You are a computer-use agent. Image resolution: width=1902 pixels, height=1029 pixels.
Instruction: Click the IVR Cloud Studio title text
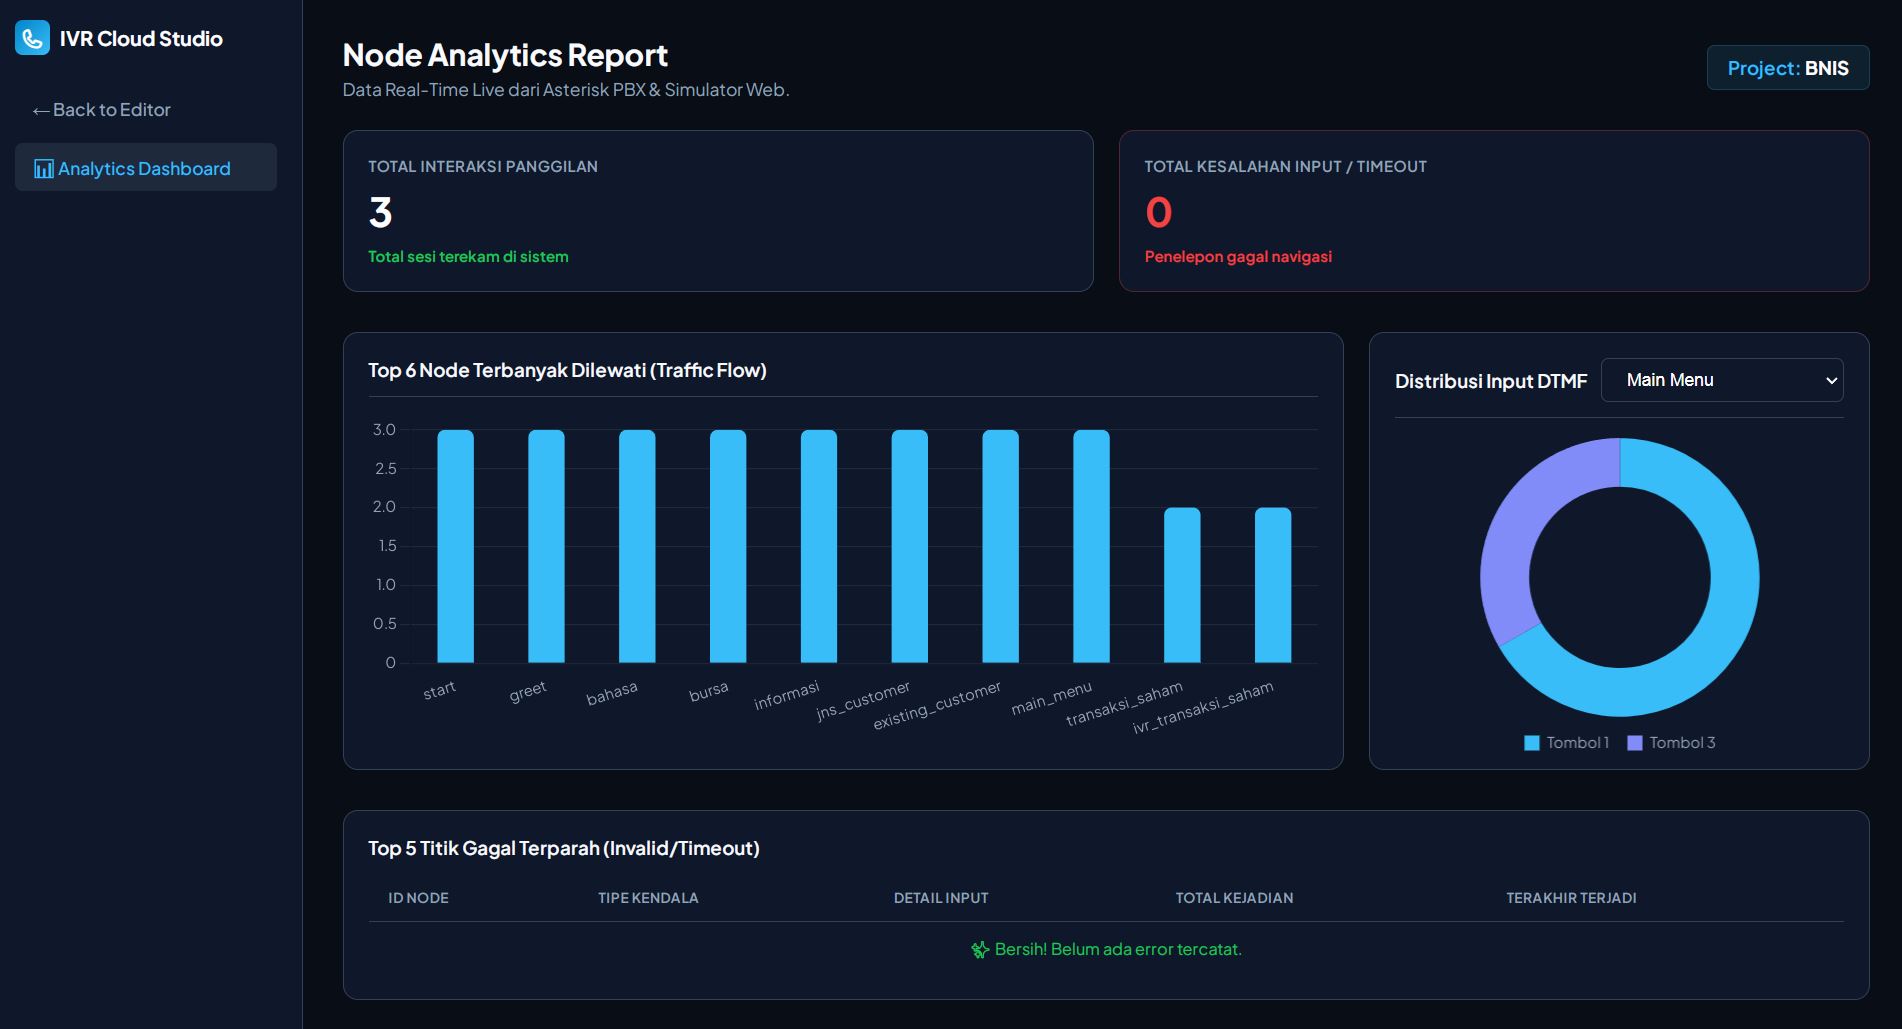coord(141,39)
